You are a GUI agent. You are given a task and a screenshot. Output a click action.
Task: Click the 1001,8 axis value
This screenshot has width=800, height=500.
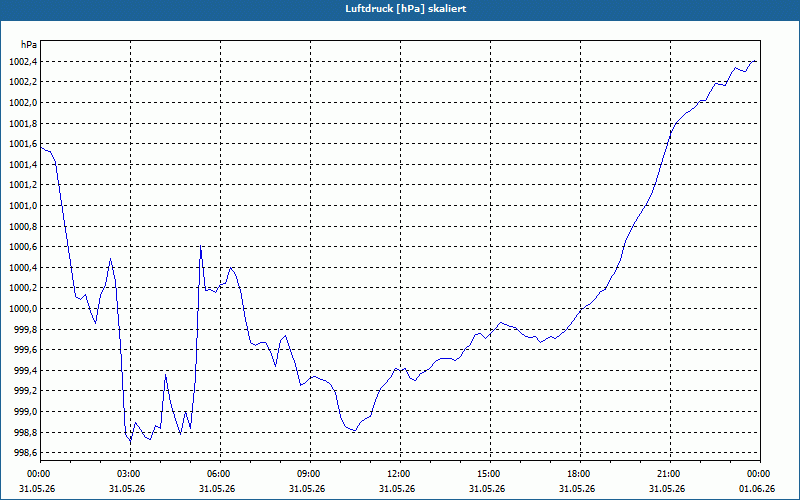pyautogui.click(x=23, y=123)
